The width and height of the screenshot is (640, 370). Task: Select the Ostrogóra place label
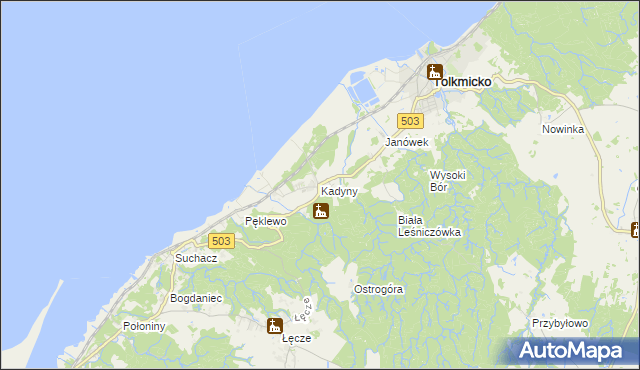pyautogui.click(x=378, y=289)
